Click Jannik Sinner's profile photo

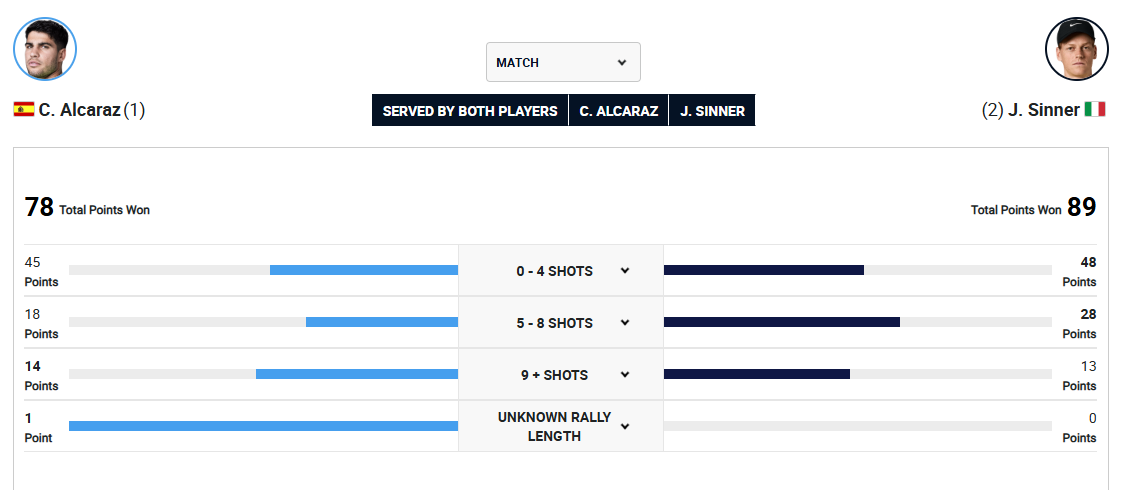click(1077, 49)
